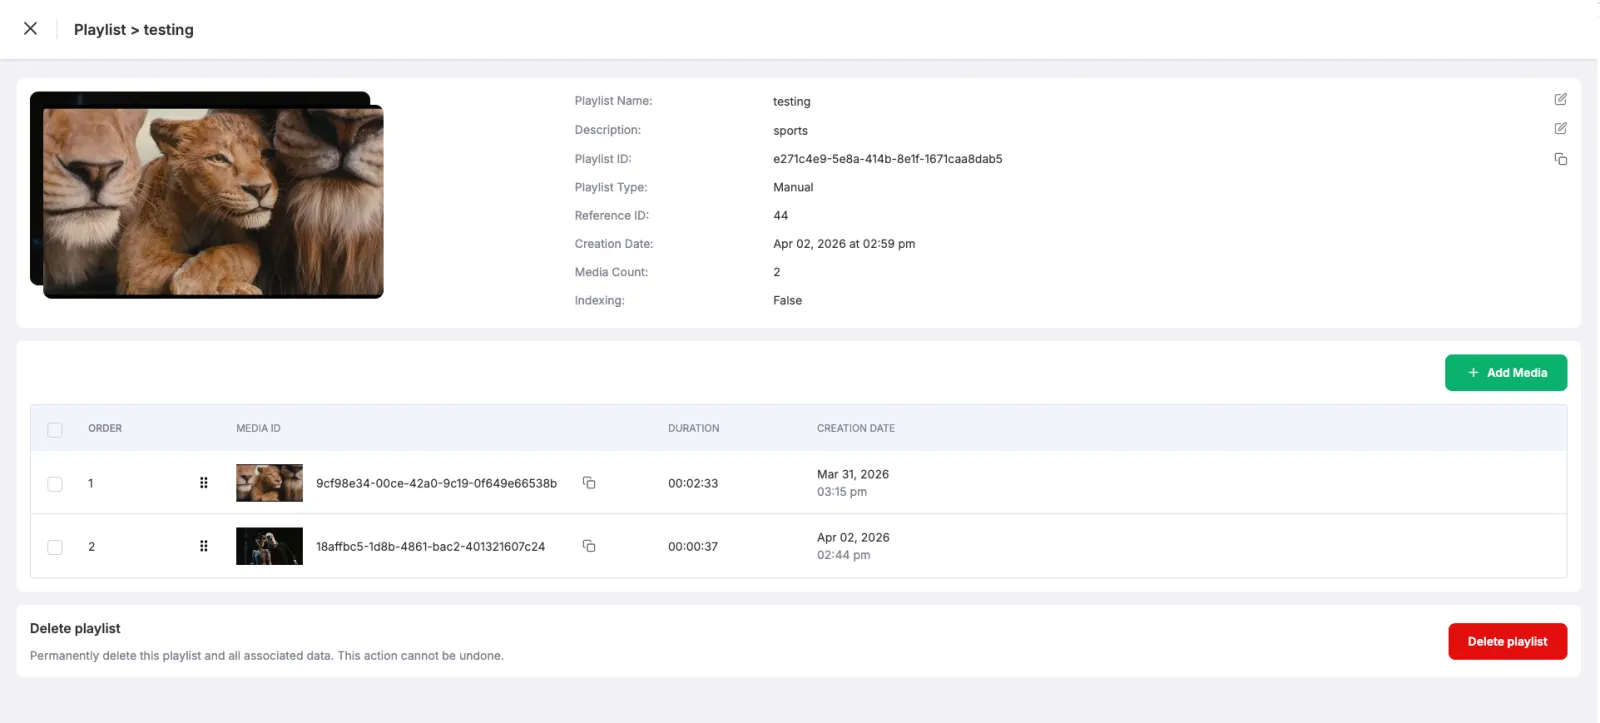Click the Playlist Type value Manual
The width and height of the screenshot is (1600, 723).
pyautogui.click(x=793, y=187)
